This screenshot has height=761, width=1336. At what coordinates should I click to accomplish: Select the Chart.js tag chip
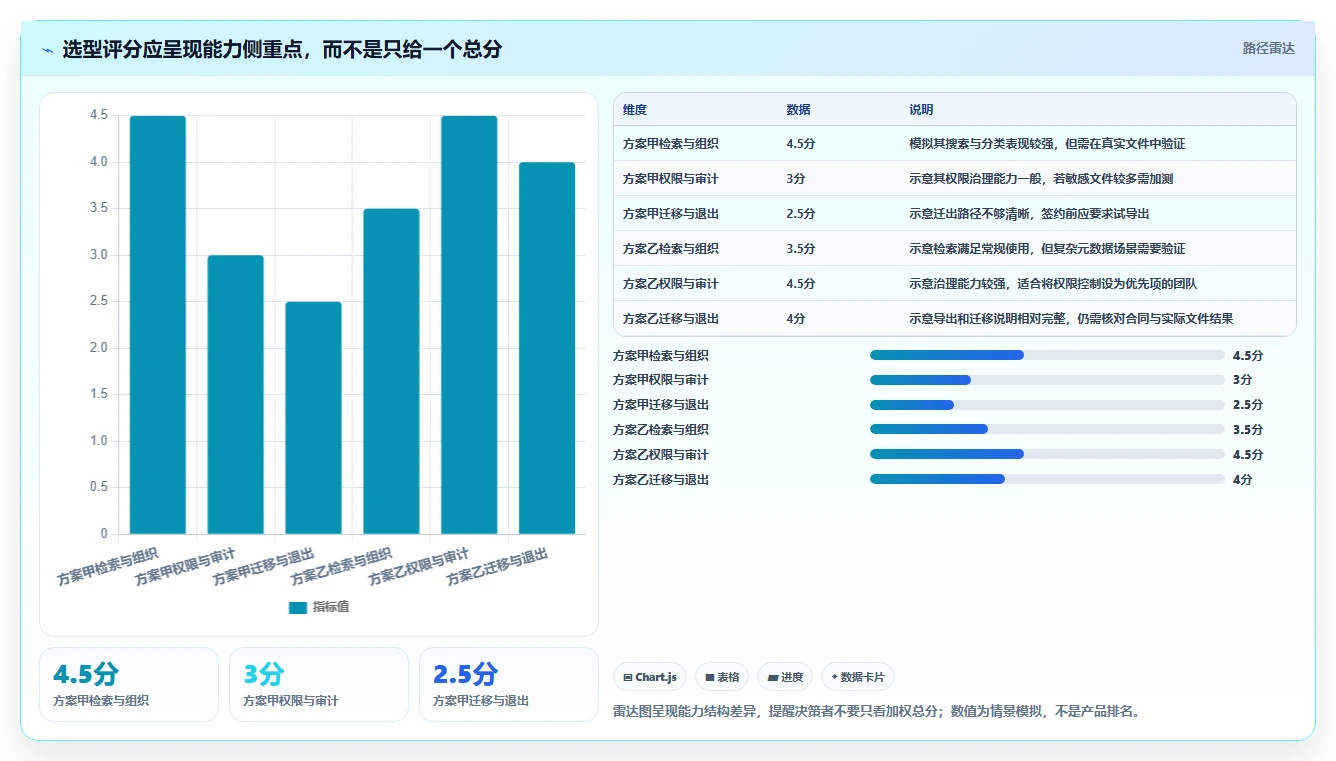(650, 677)
